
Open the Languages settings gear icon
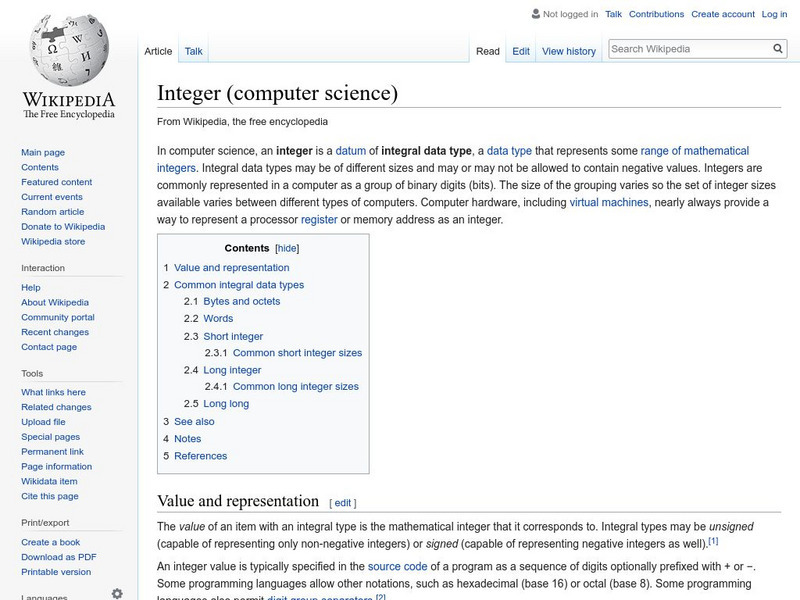coord(117,593)
